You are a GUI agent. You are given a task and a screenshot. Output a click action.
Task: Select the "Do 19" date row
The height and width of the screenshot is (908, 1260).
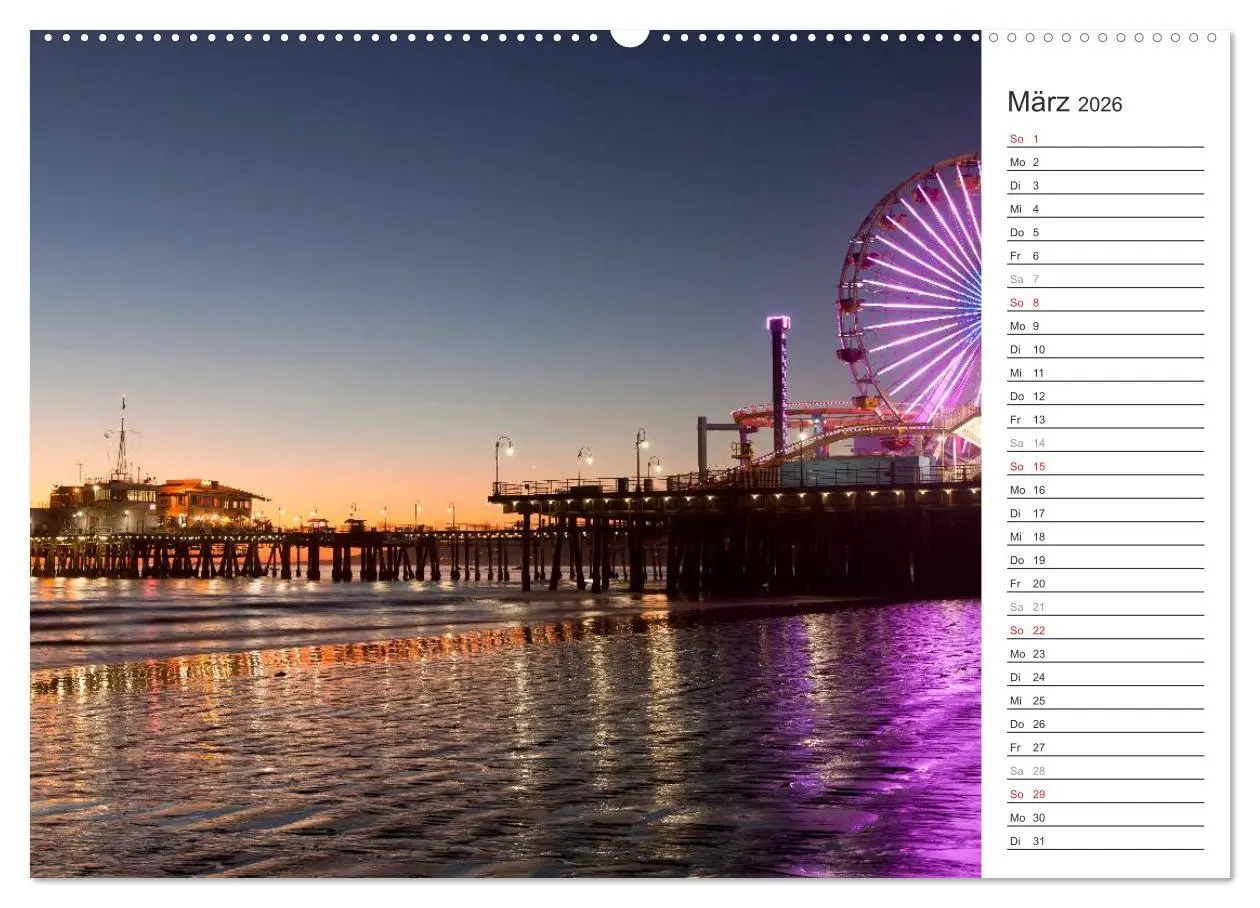pyautogui.click(x=1026, y=559)
